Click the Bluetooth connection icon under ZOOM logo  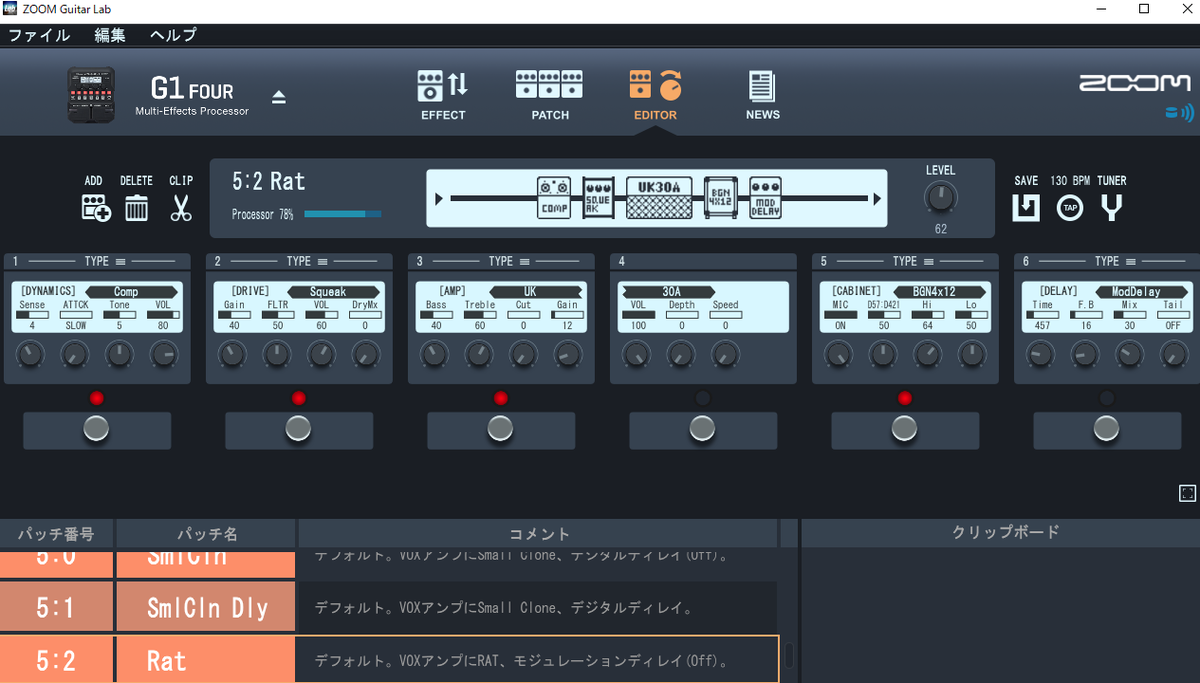click(1179, 113)
